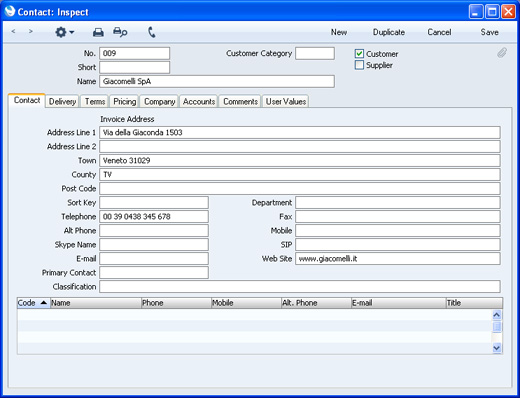Open the User Values tab
The height and width of the screenshot is (398, 520).
tap(286, 101)
